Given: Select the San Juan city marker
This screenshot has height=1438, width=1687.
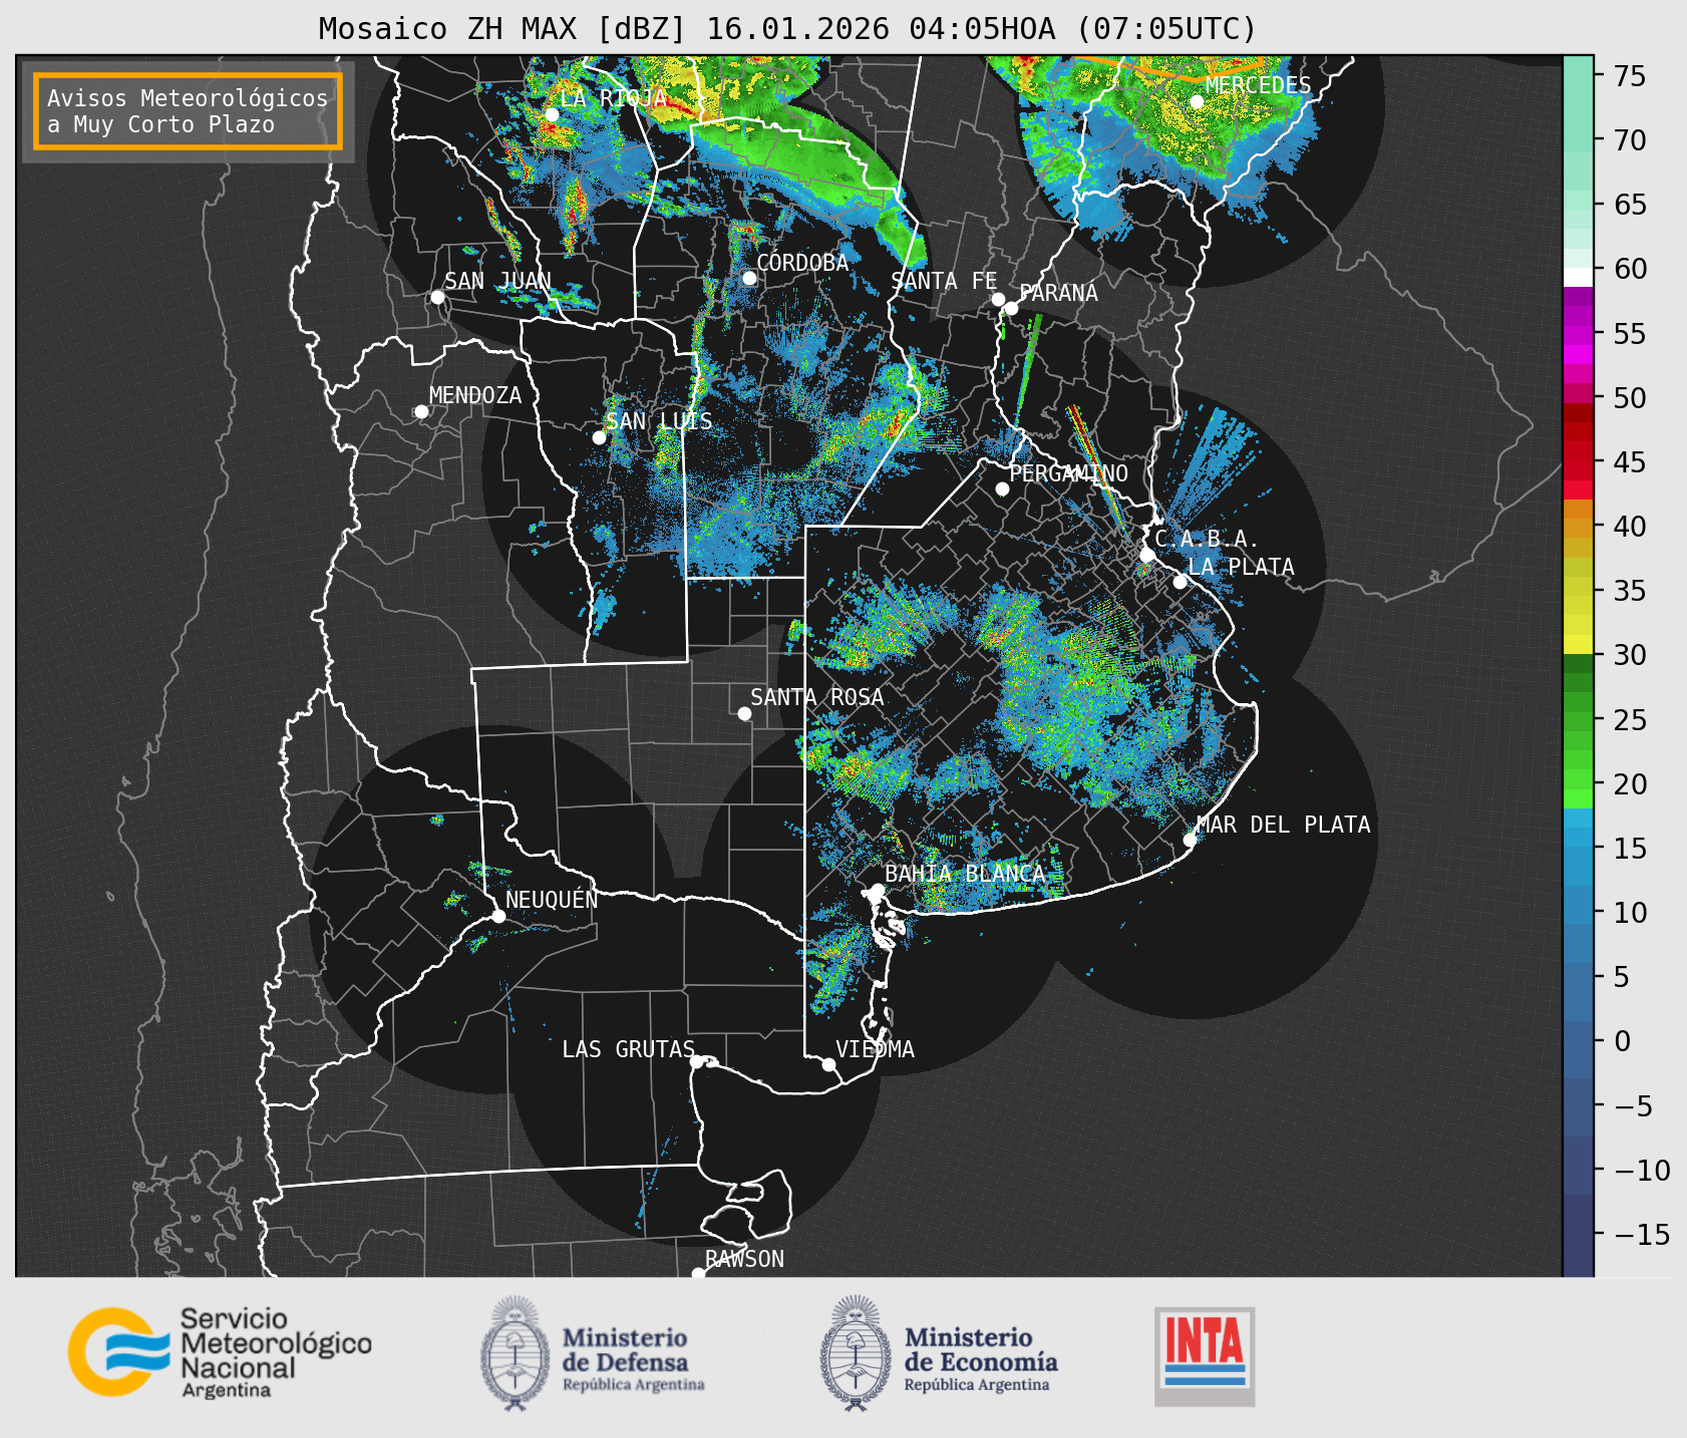Looking at the screenshot, I should [437, 297].
